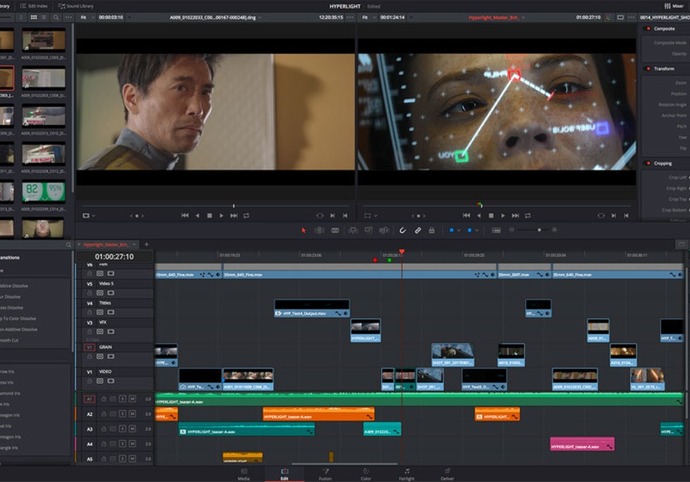Select the media pool thumbnail showing 82

click(x=44, y=191)
